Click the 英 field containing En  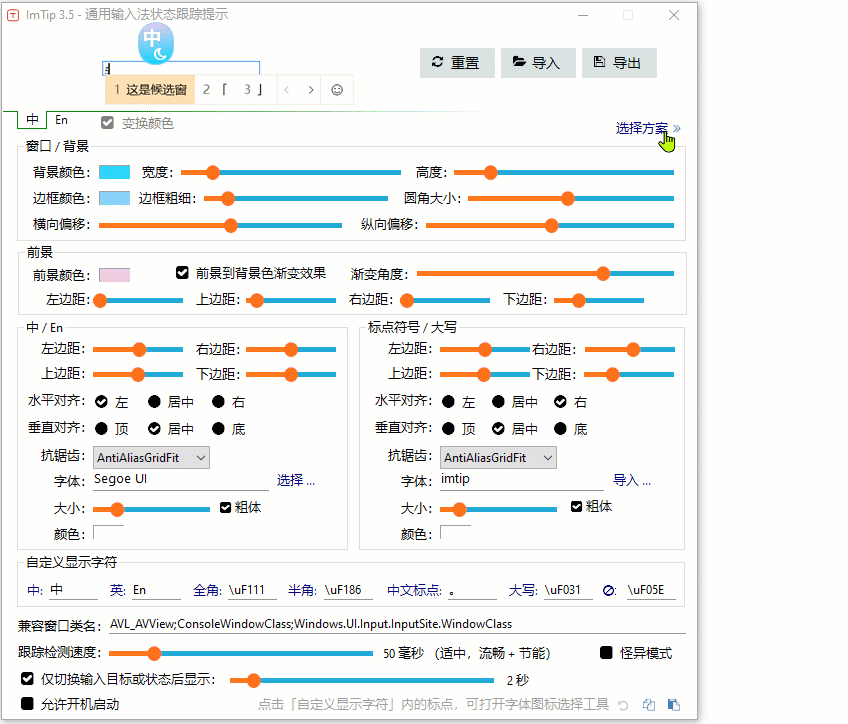pos(156,590)
